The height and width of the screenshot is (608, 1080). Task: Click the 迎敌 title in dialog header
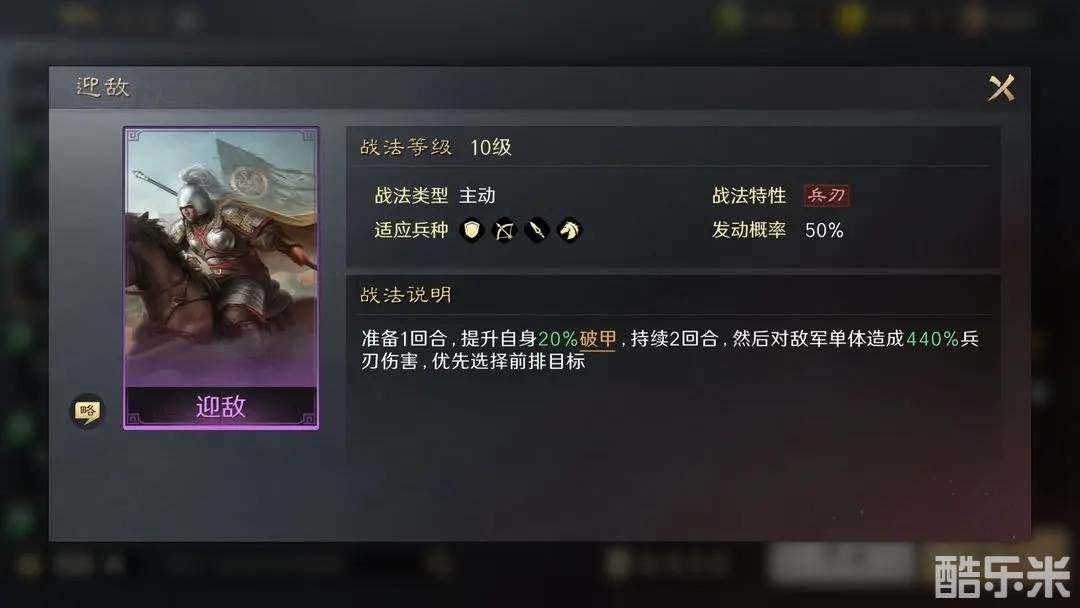[x=103, y=87]
